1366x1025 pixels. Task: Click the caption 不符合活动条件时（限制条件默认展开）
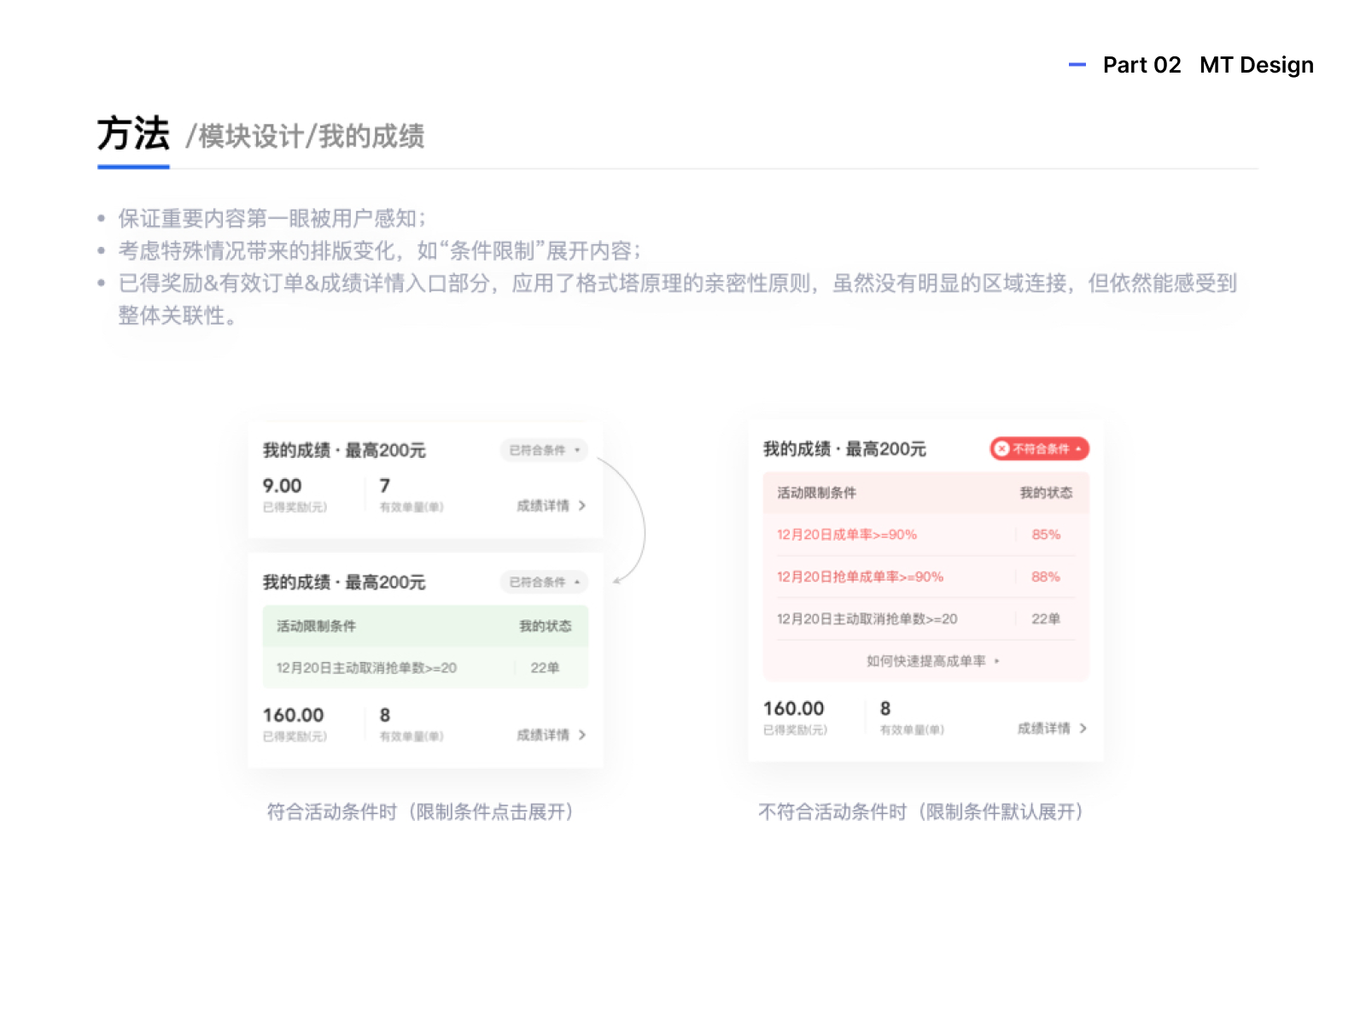click(x=921, y=812)
